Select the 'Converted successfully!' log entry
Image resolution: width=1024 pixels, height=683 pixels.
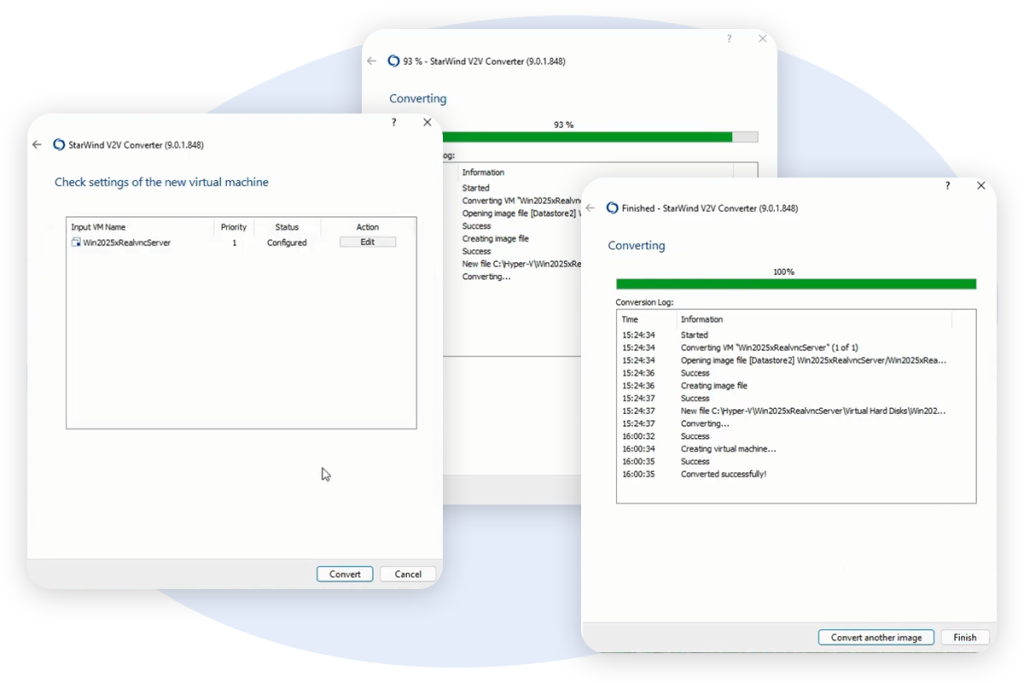tap(723, 474)
